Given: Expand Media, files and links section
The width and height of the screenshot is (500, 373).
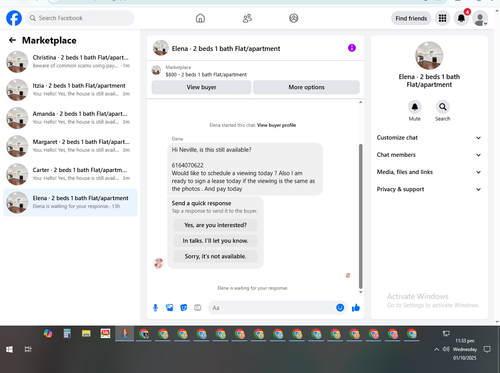Looking at the screenshot, I should tap(429, 172).
